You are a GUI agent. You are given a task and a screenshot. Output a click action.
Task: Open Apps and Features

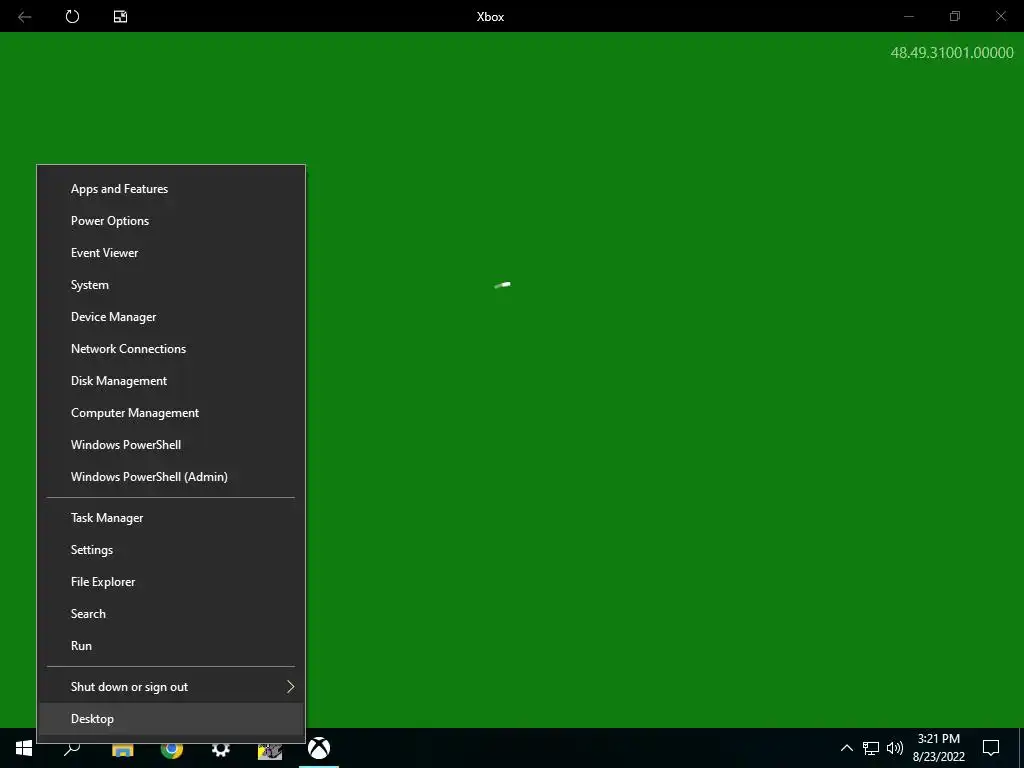[x=171, y=189]
